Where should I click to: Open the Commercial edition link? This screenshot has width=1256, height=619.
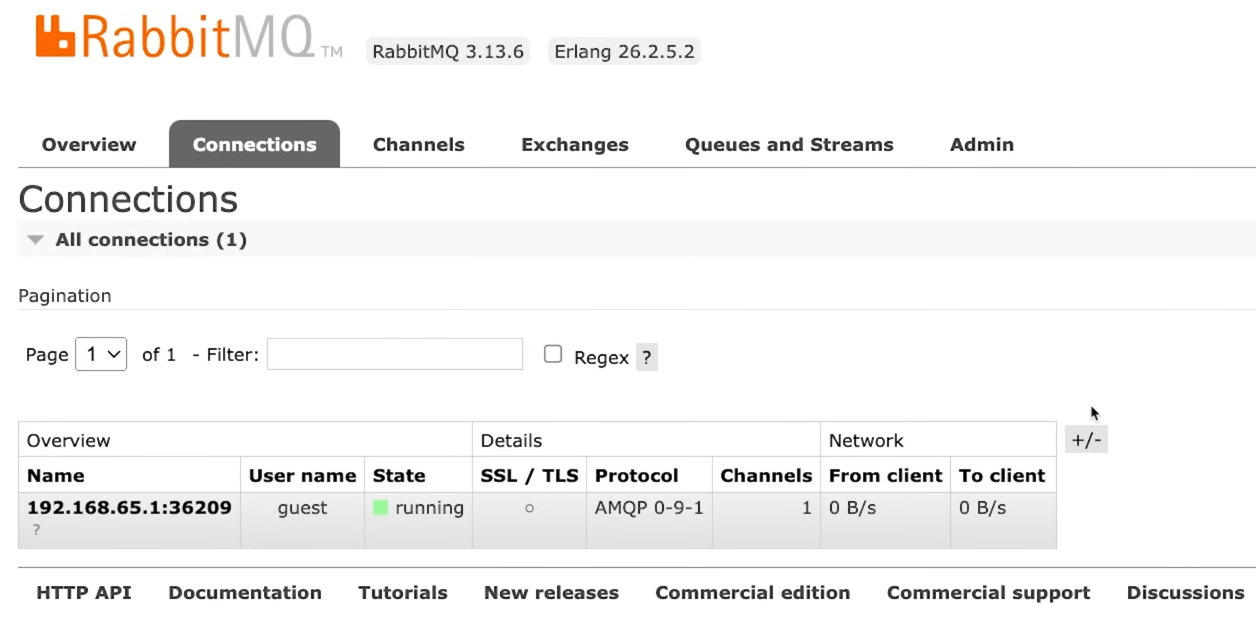pos(753,593)
